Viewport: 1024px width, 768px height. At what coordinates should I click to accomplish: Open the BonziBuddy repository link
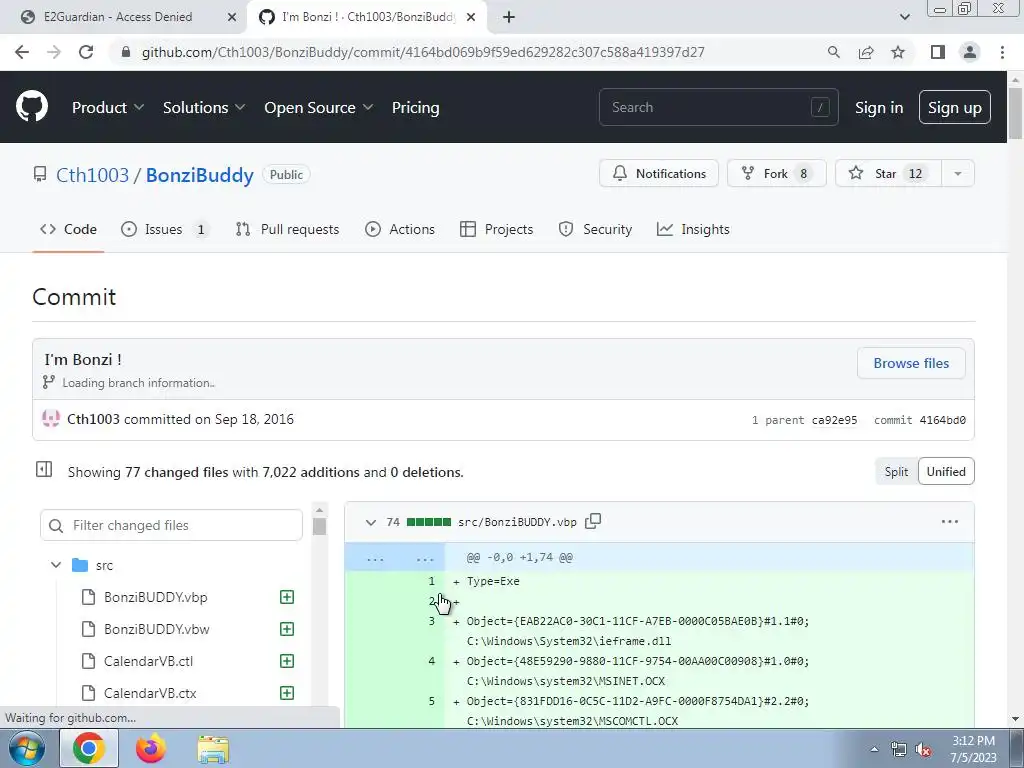pyautogui.click(x=199, y=175)
